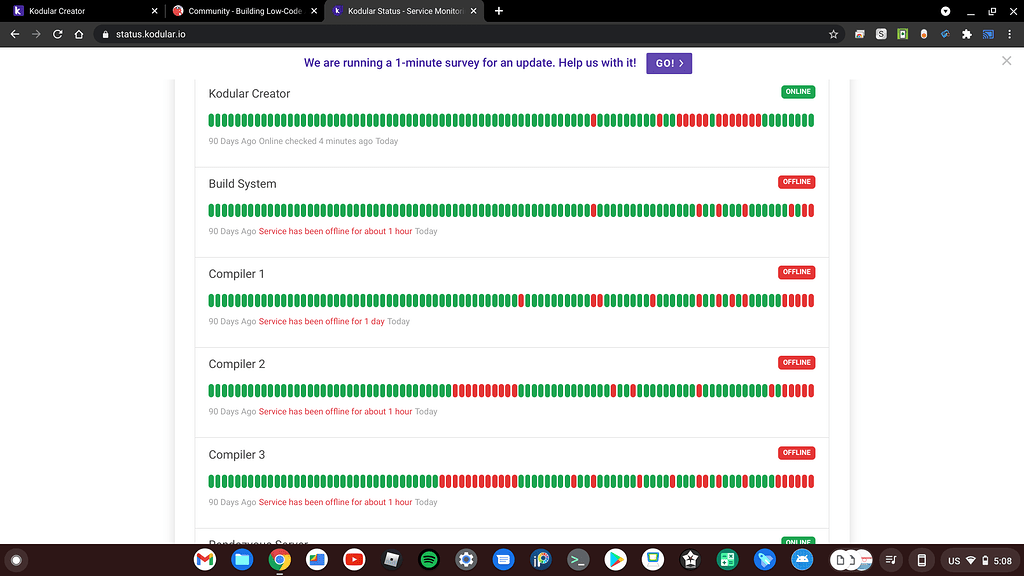Launch the Terminal app from the shelf

click(578, 560)
